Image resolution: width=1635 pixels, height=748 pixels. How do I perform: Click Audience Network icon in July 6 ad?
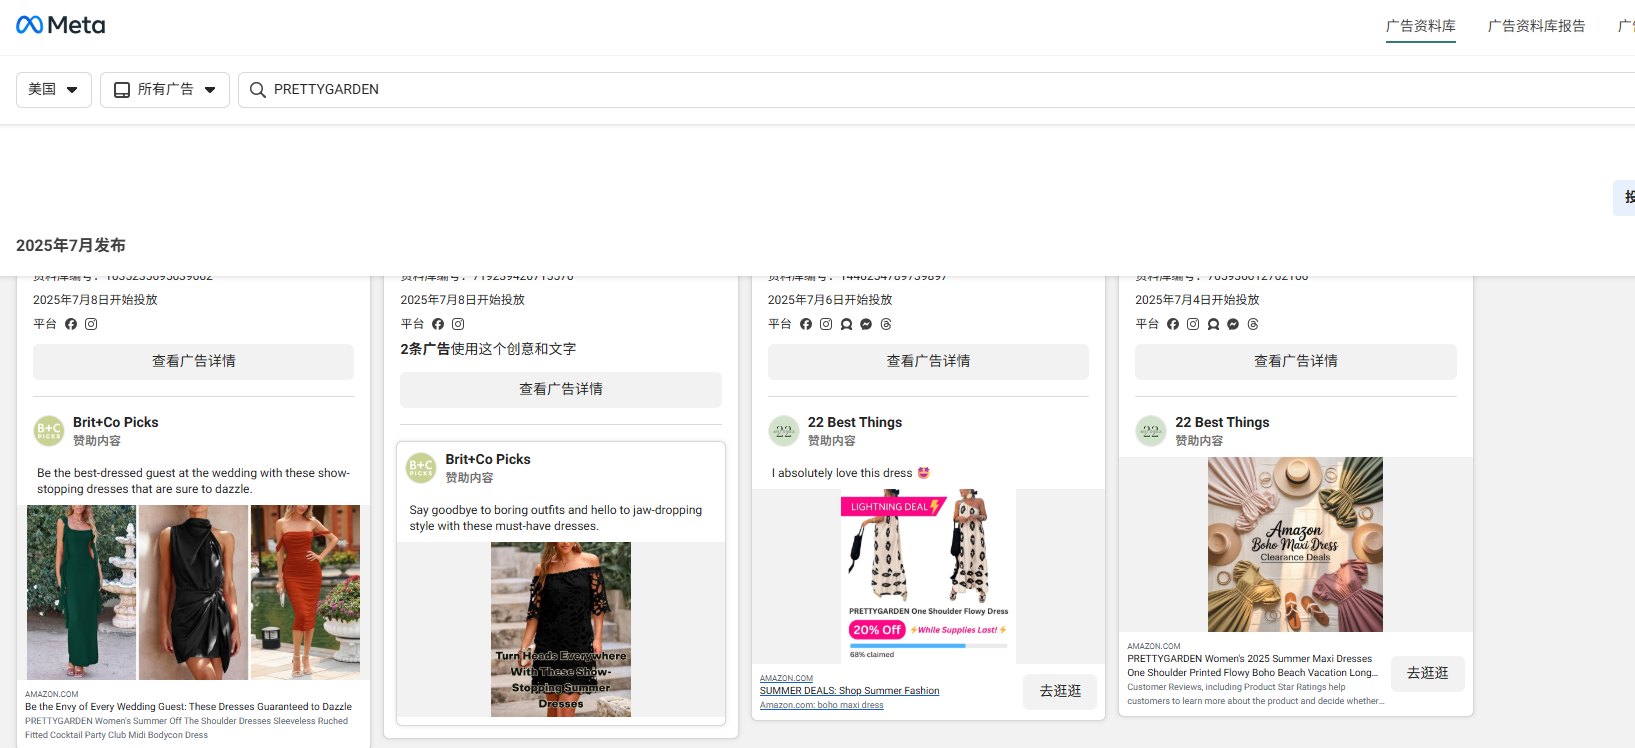pyautogui.click(x=846, y=324)
